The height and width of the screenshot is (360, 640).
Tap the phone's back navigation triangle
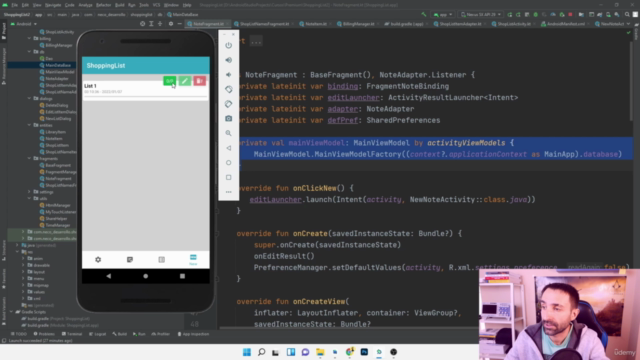click(x=109, y=276)
